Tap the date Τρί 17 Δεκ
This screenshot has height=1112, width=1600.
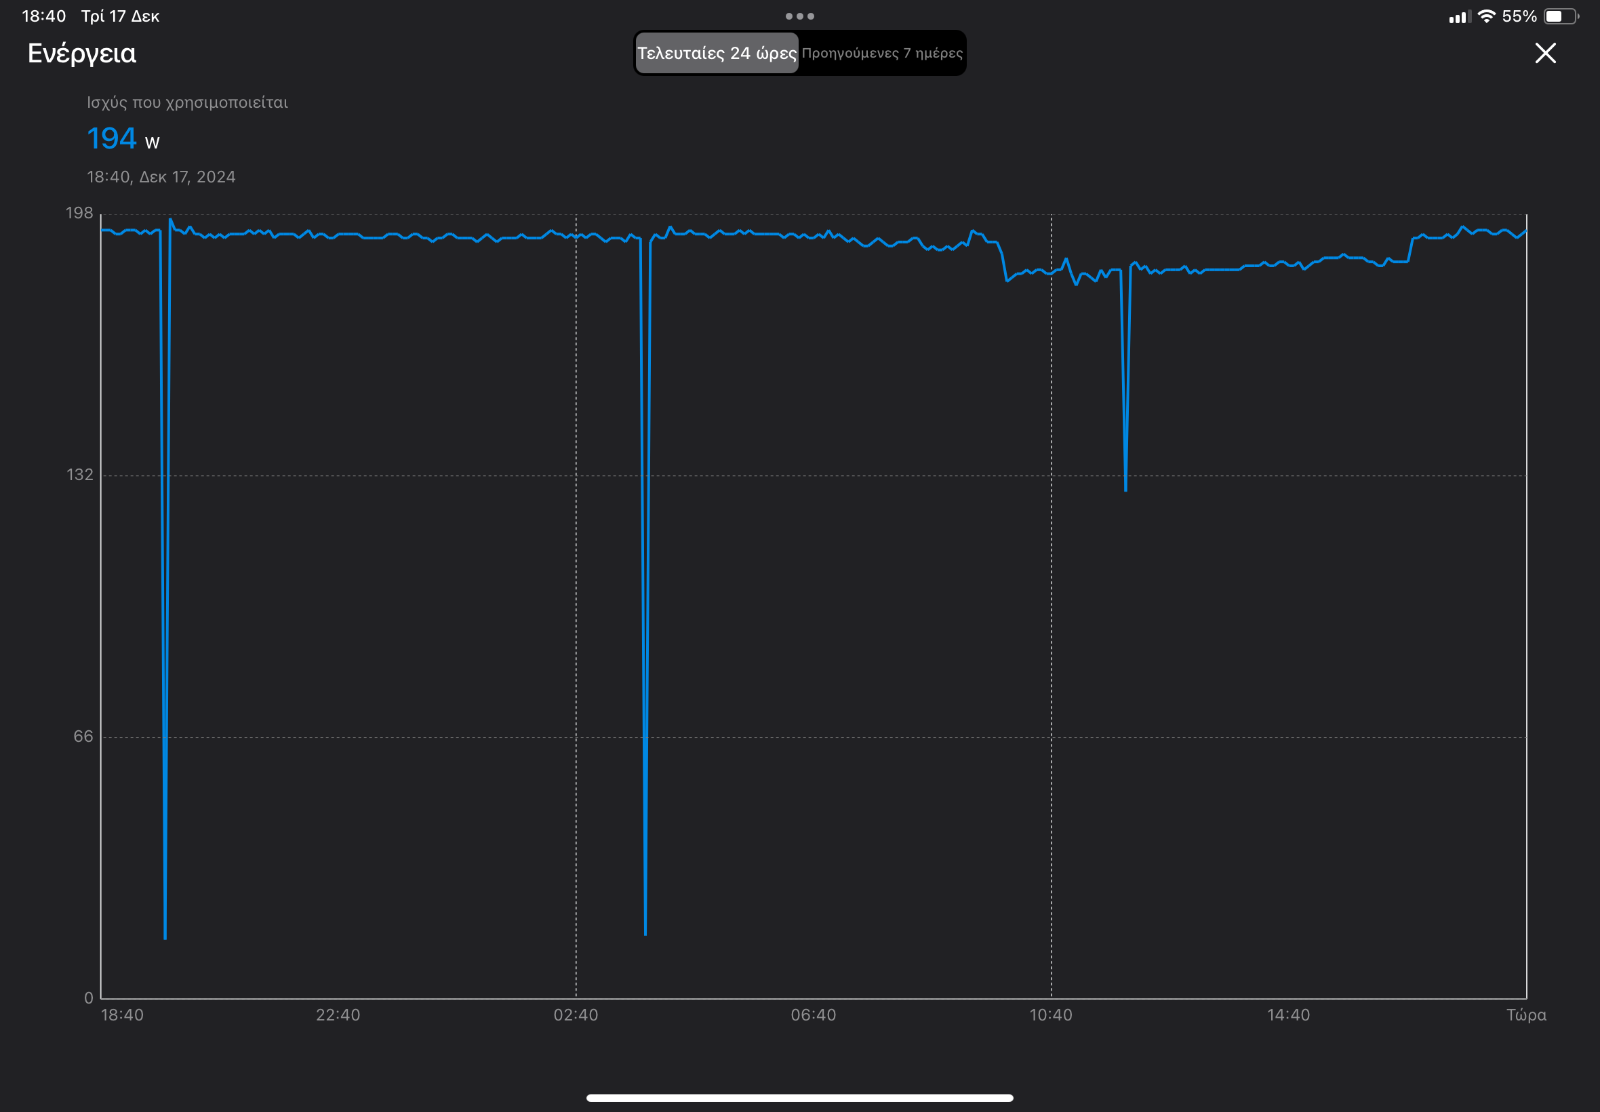(120, 16)
